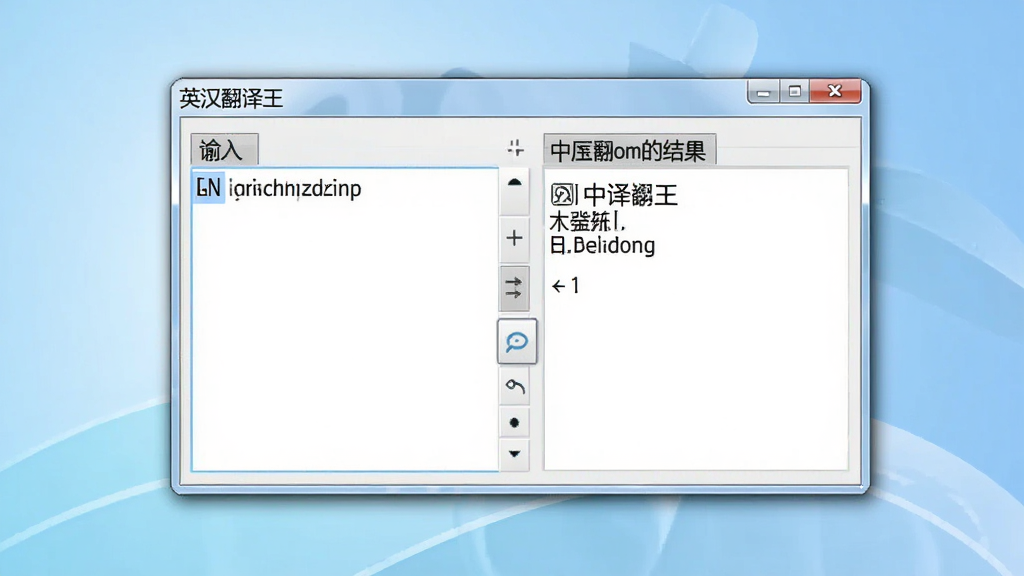Click the plus icon in the middle toolbar
Viewport: 1024px width, 576px height.
tap(515, 238)
